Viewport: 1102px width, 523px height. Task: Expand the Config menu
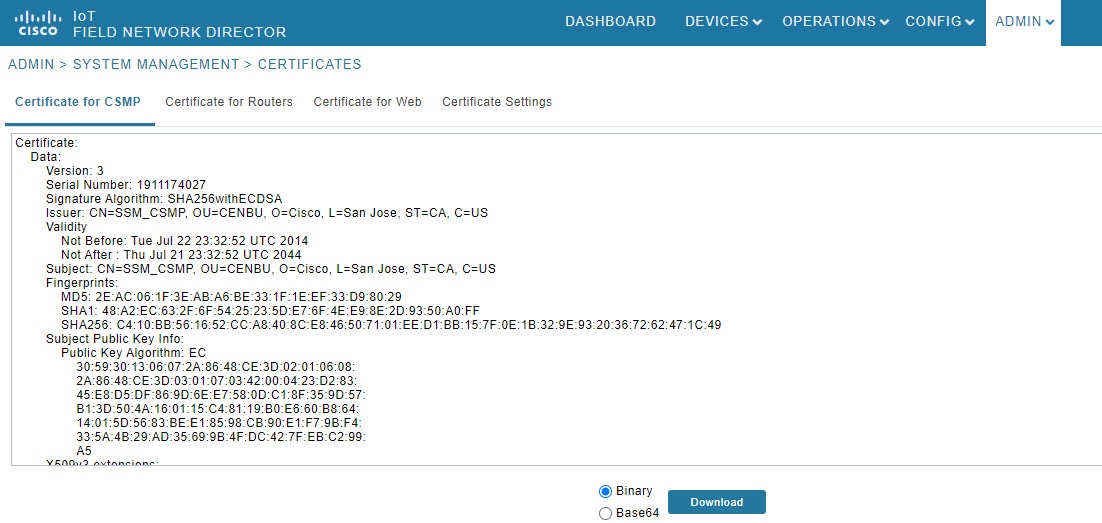pyautogui.click(x=940, y=21)
